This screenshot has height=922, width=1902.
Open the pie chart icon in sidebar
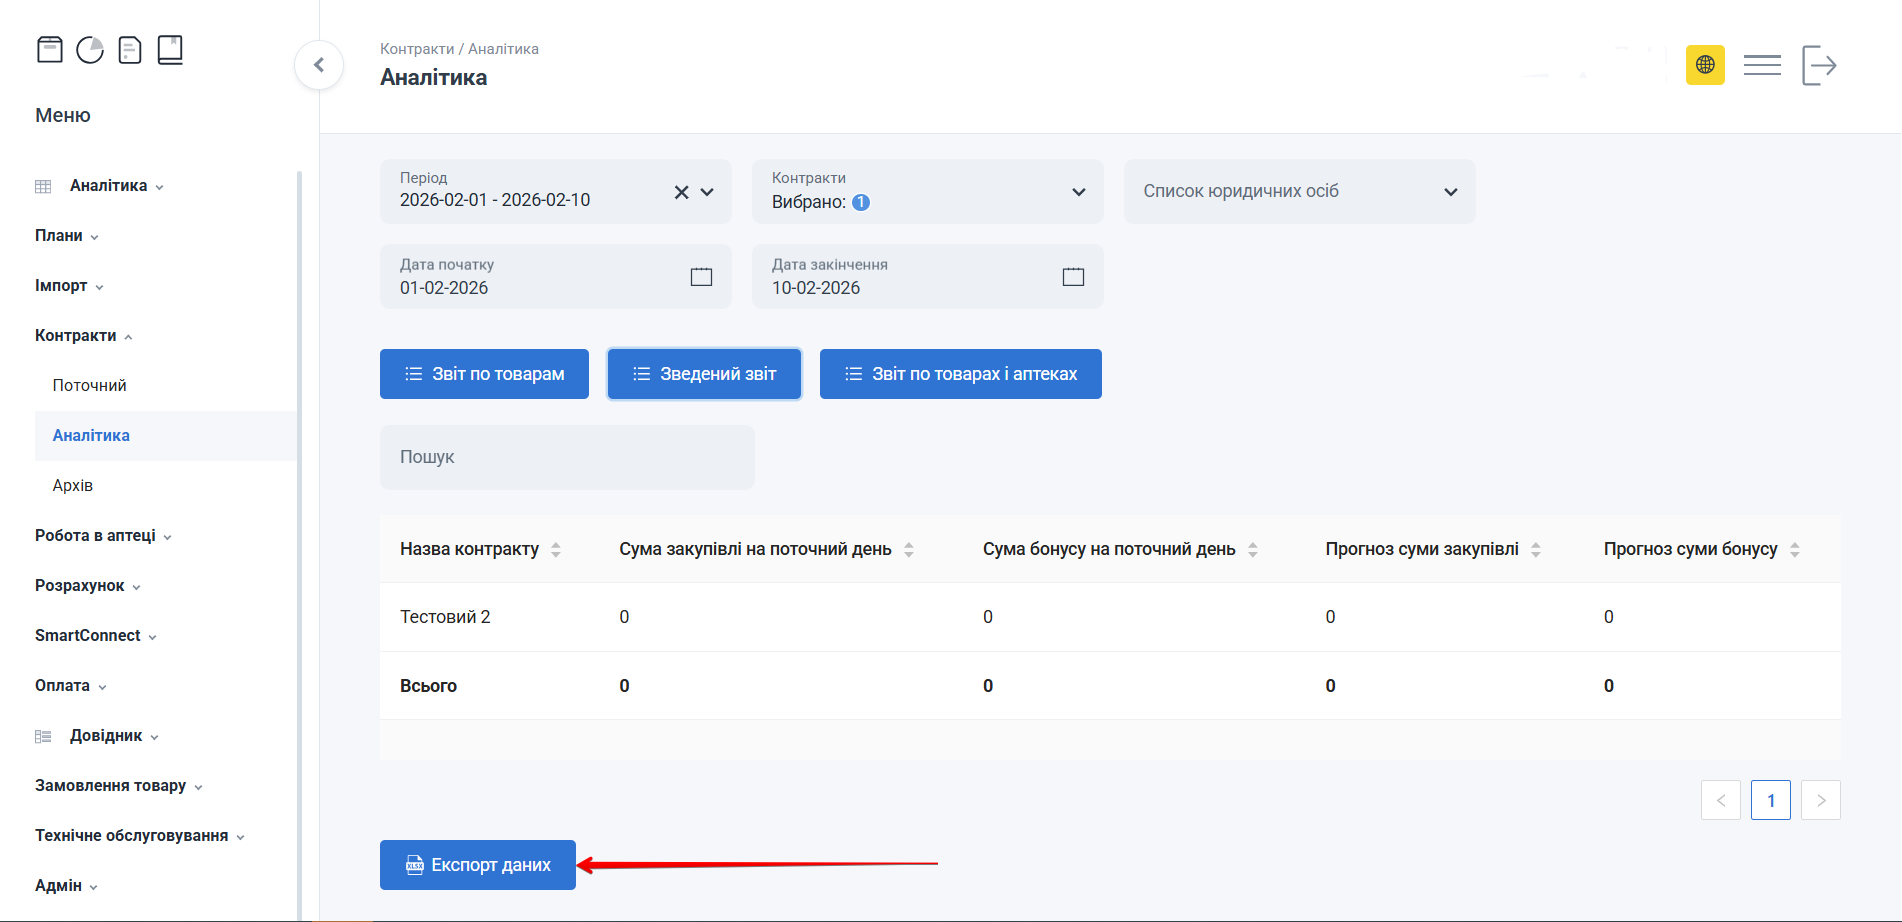tap(90, 50)
